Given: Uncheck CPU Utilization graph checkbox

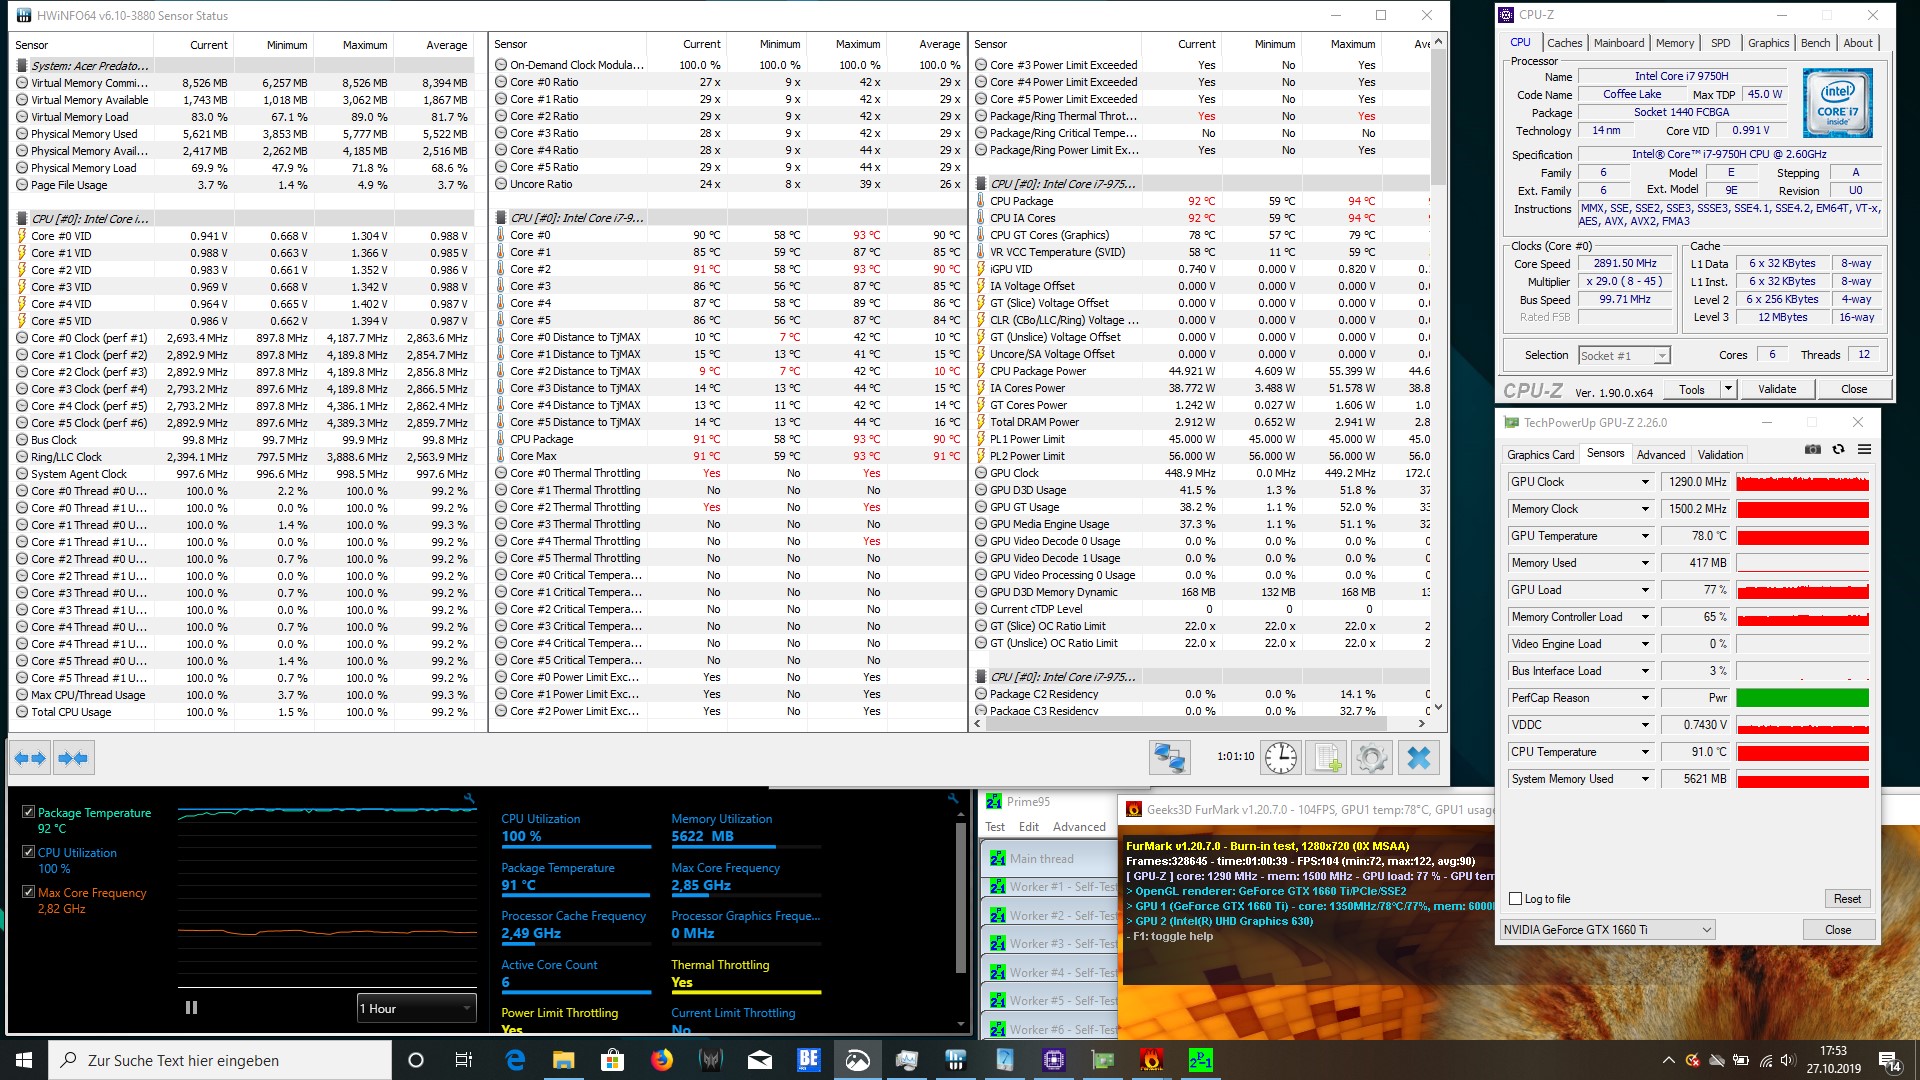Looking at the screenshot, I should (28, 852).
